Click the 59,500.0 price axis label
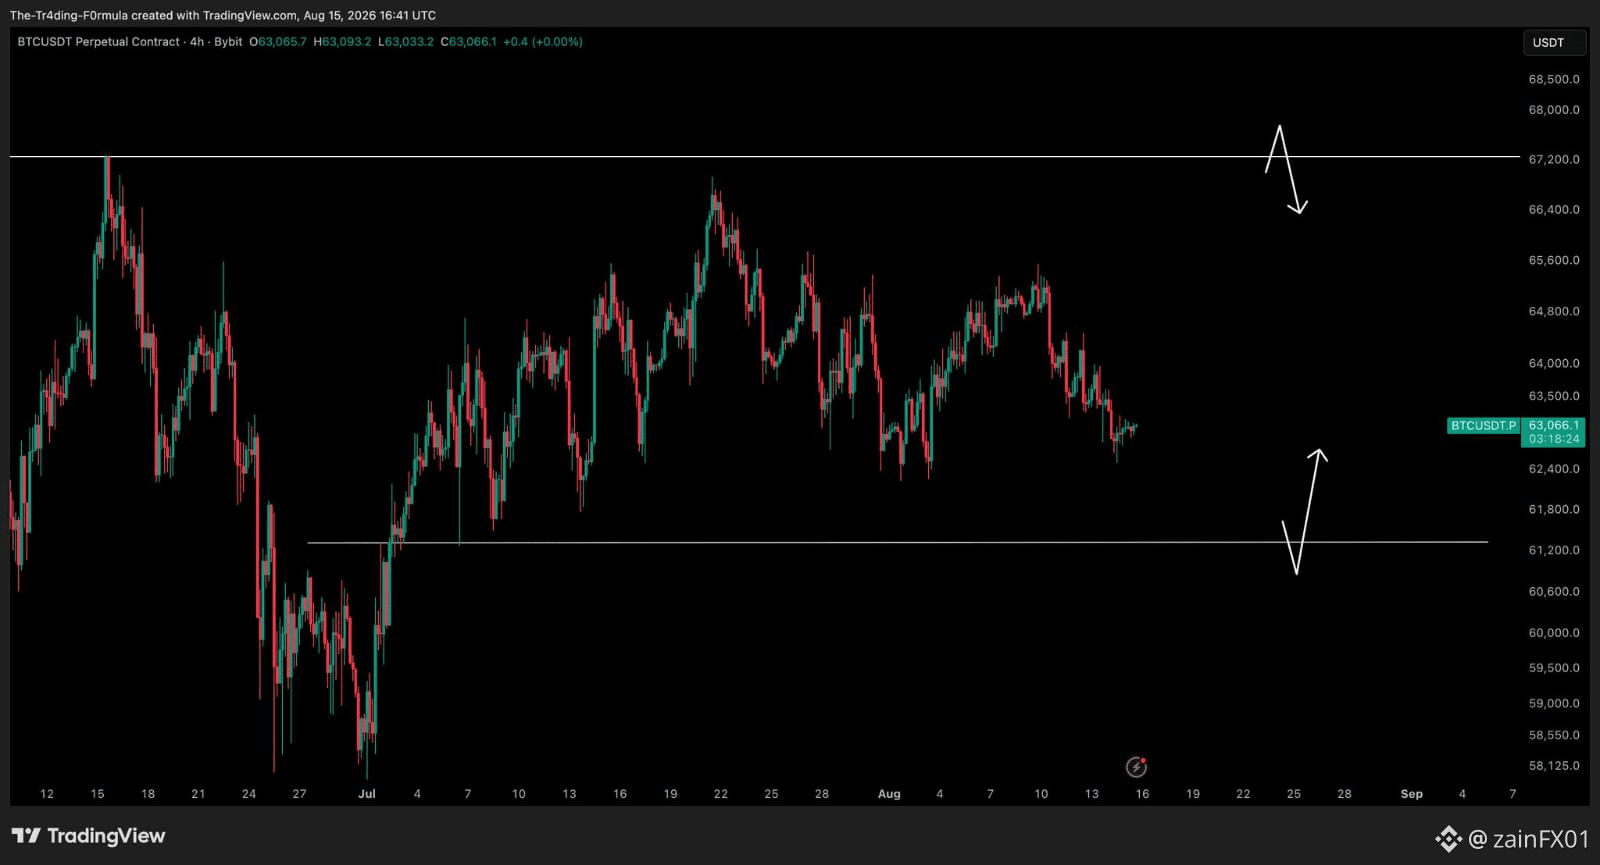1600x865 pixels. (x=1554, y=668)
